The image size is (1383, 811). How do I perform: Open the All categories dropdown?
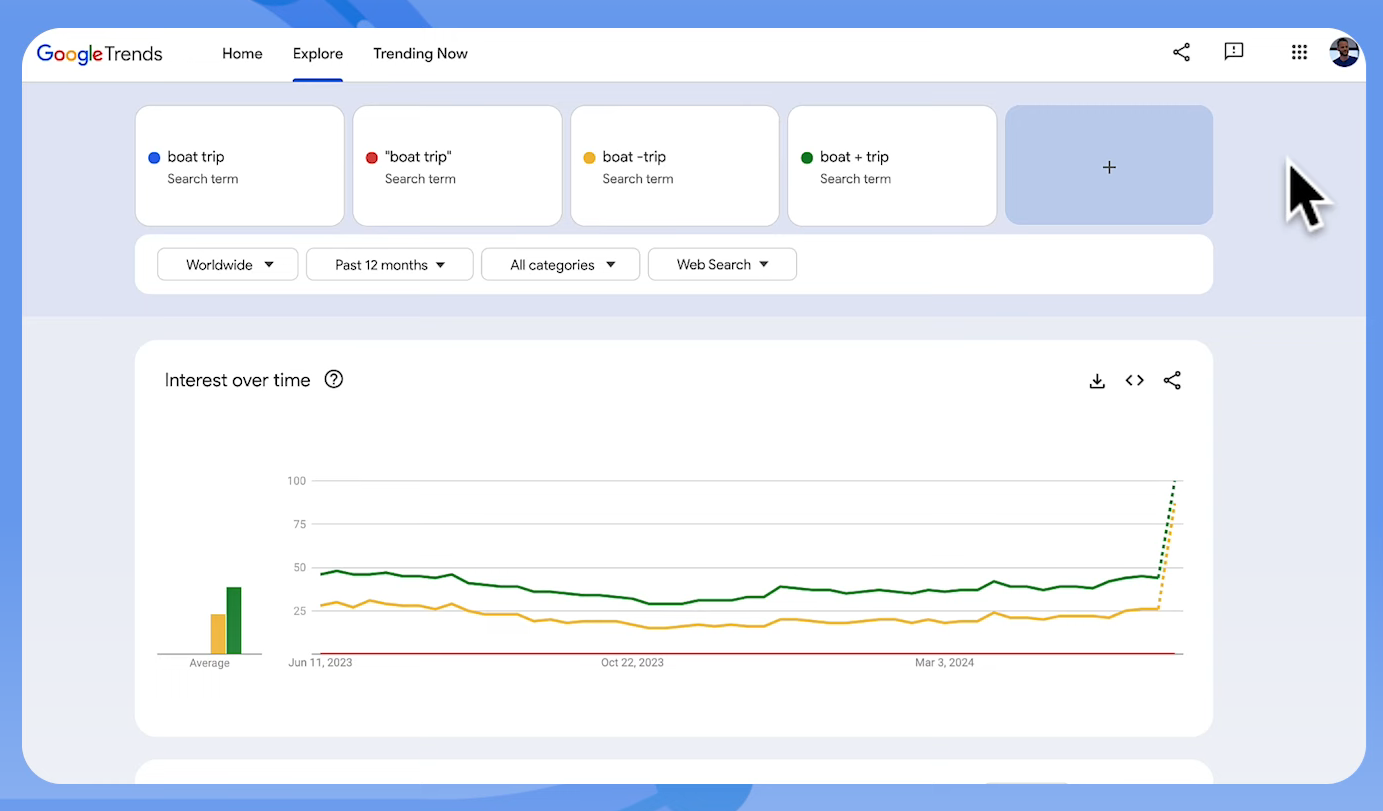point(561,265)
